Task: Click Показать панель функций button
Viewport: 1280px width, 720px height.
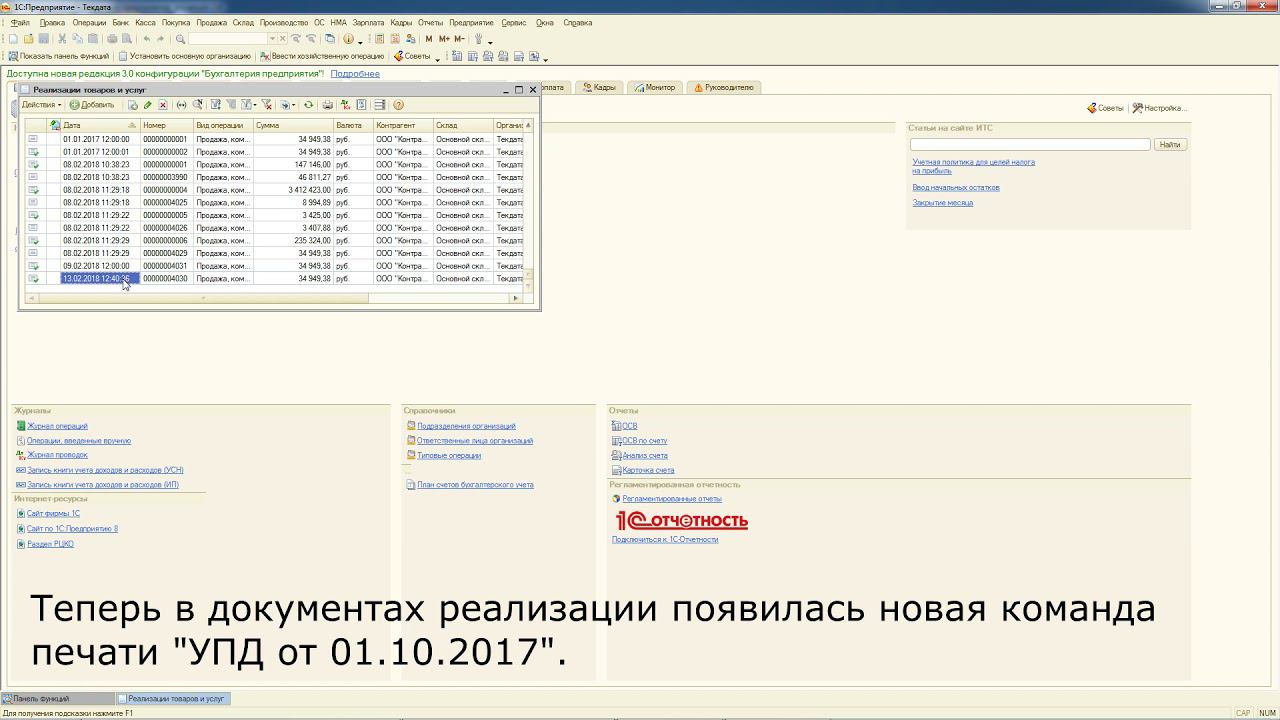Action: 59,56
